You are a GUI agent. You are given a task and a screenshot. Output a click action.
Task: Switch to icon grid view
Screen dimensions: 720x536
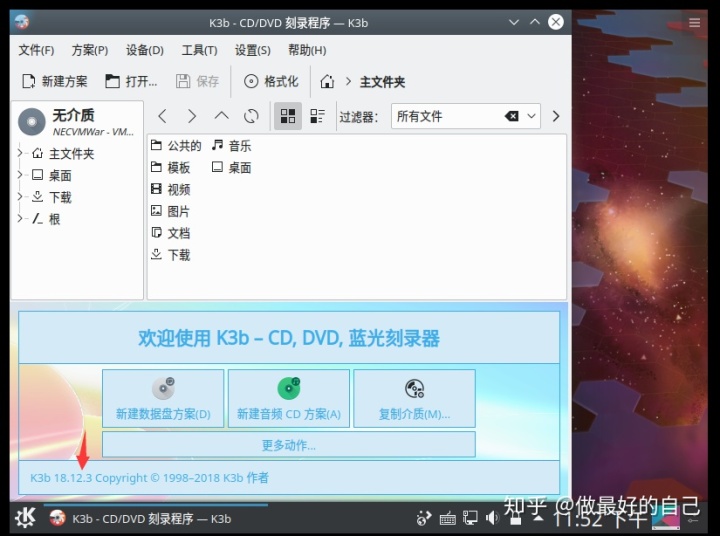pyautogui.click(x=287, y=116)
